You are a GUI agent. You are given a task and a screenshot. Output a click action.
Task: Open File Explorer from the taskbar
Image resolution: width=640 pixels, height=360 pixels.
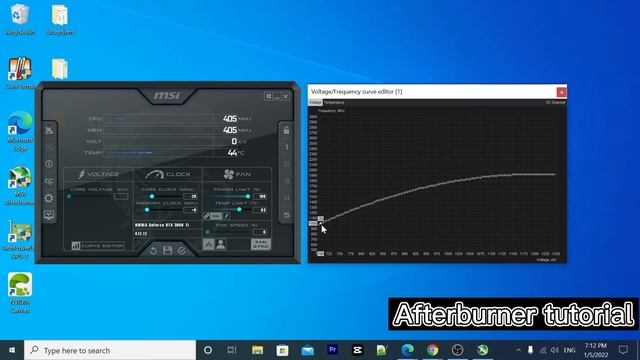coord(258,350)
